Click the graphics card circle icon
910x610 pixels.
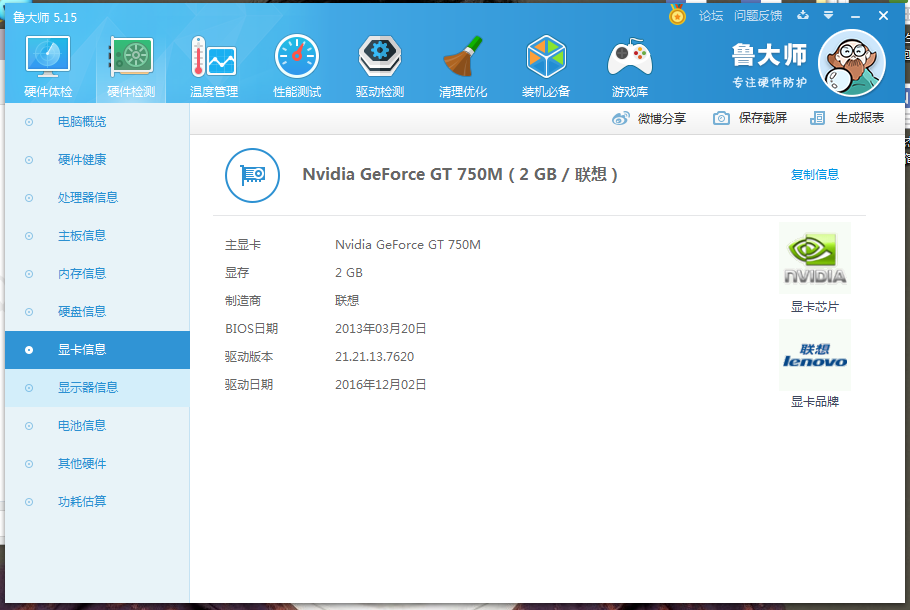(x=252, y=175)
